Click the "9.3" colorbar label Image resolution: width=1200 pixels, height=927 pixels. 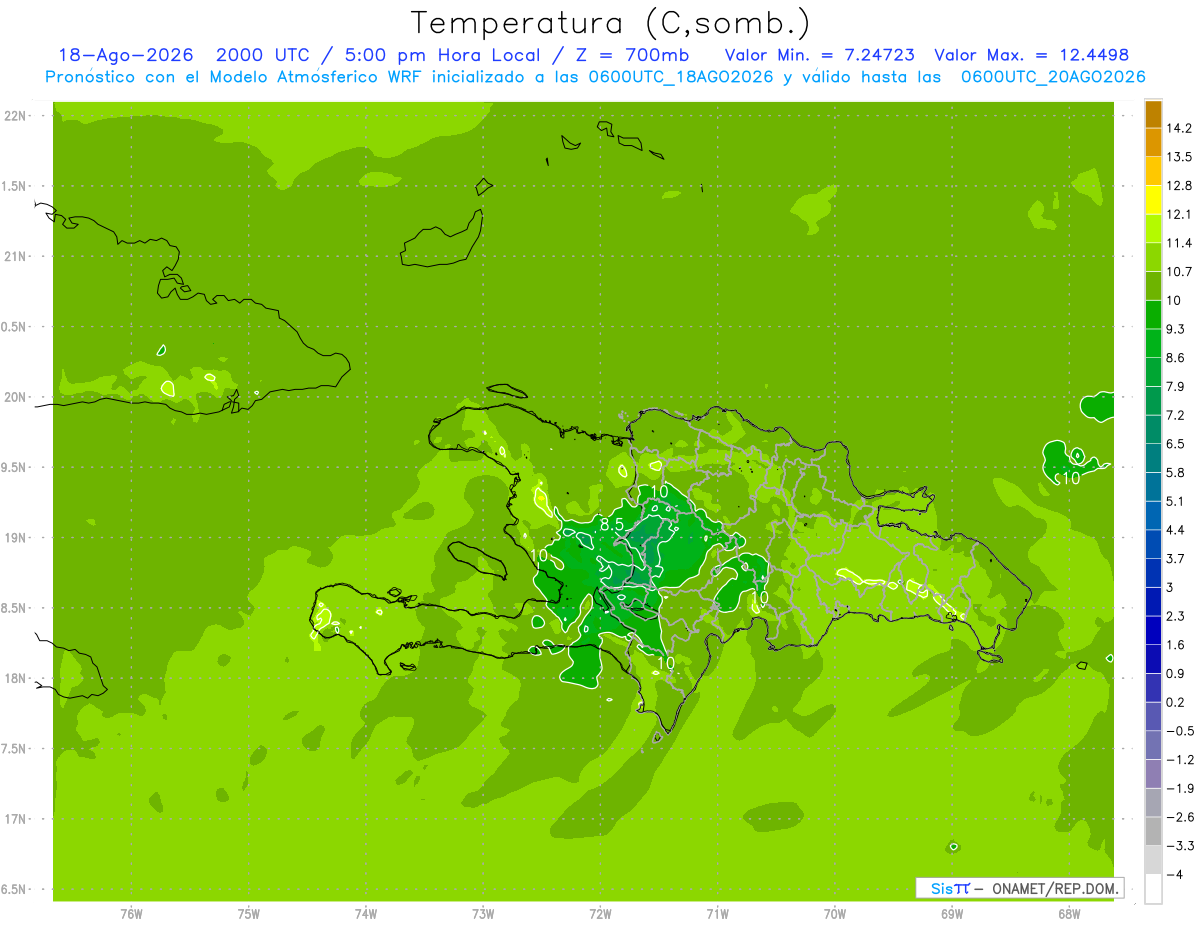coord(1175,329)
